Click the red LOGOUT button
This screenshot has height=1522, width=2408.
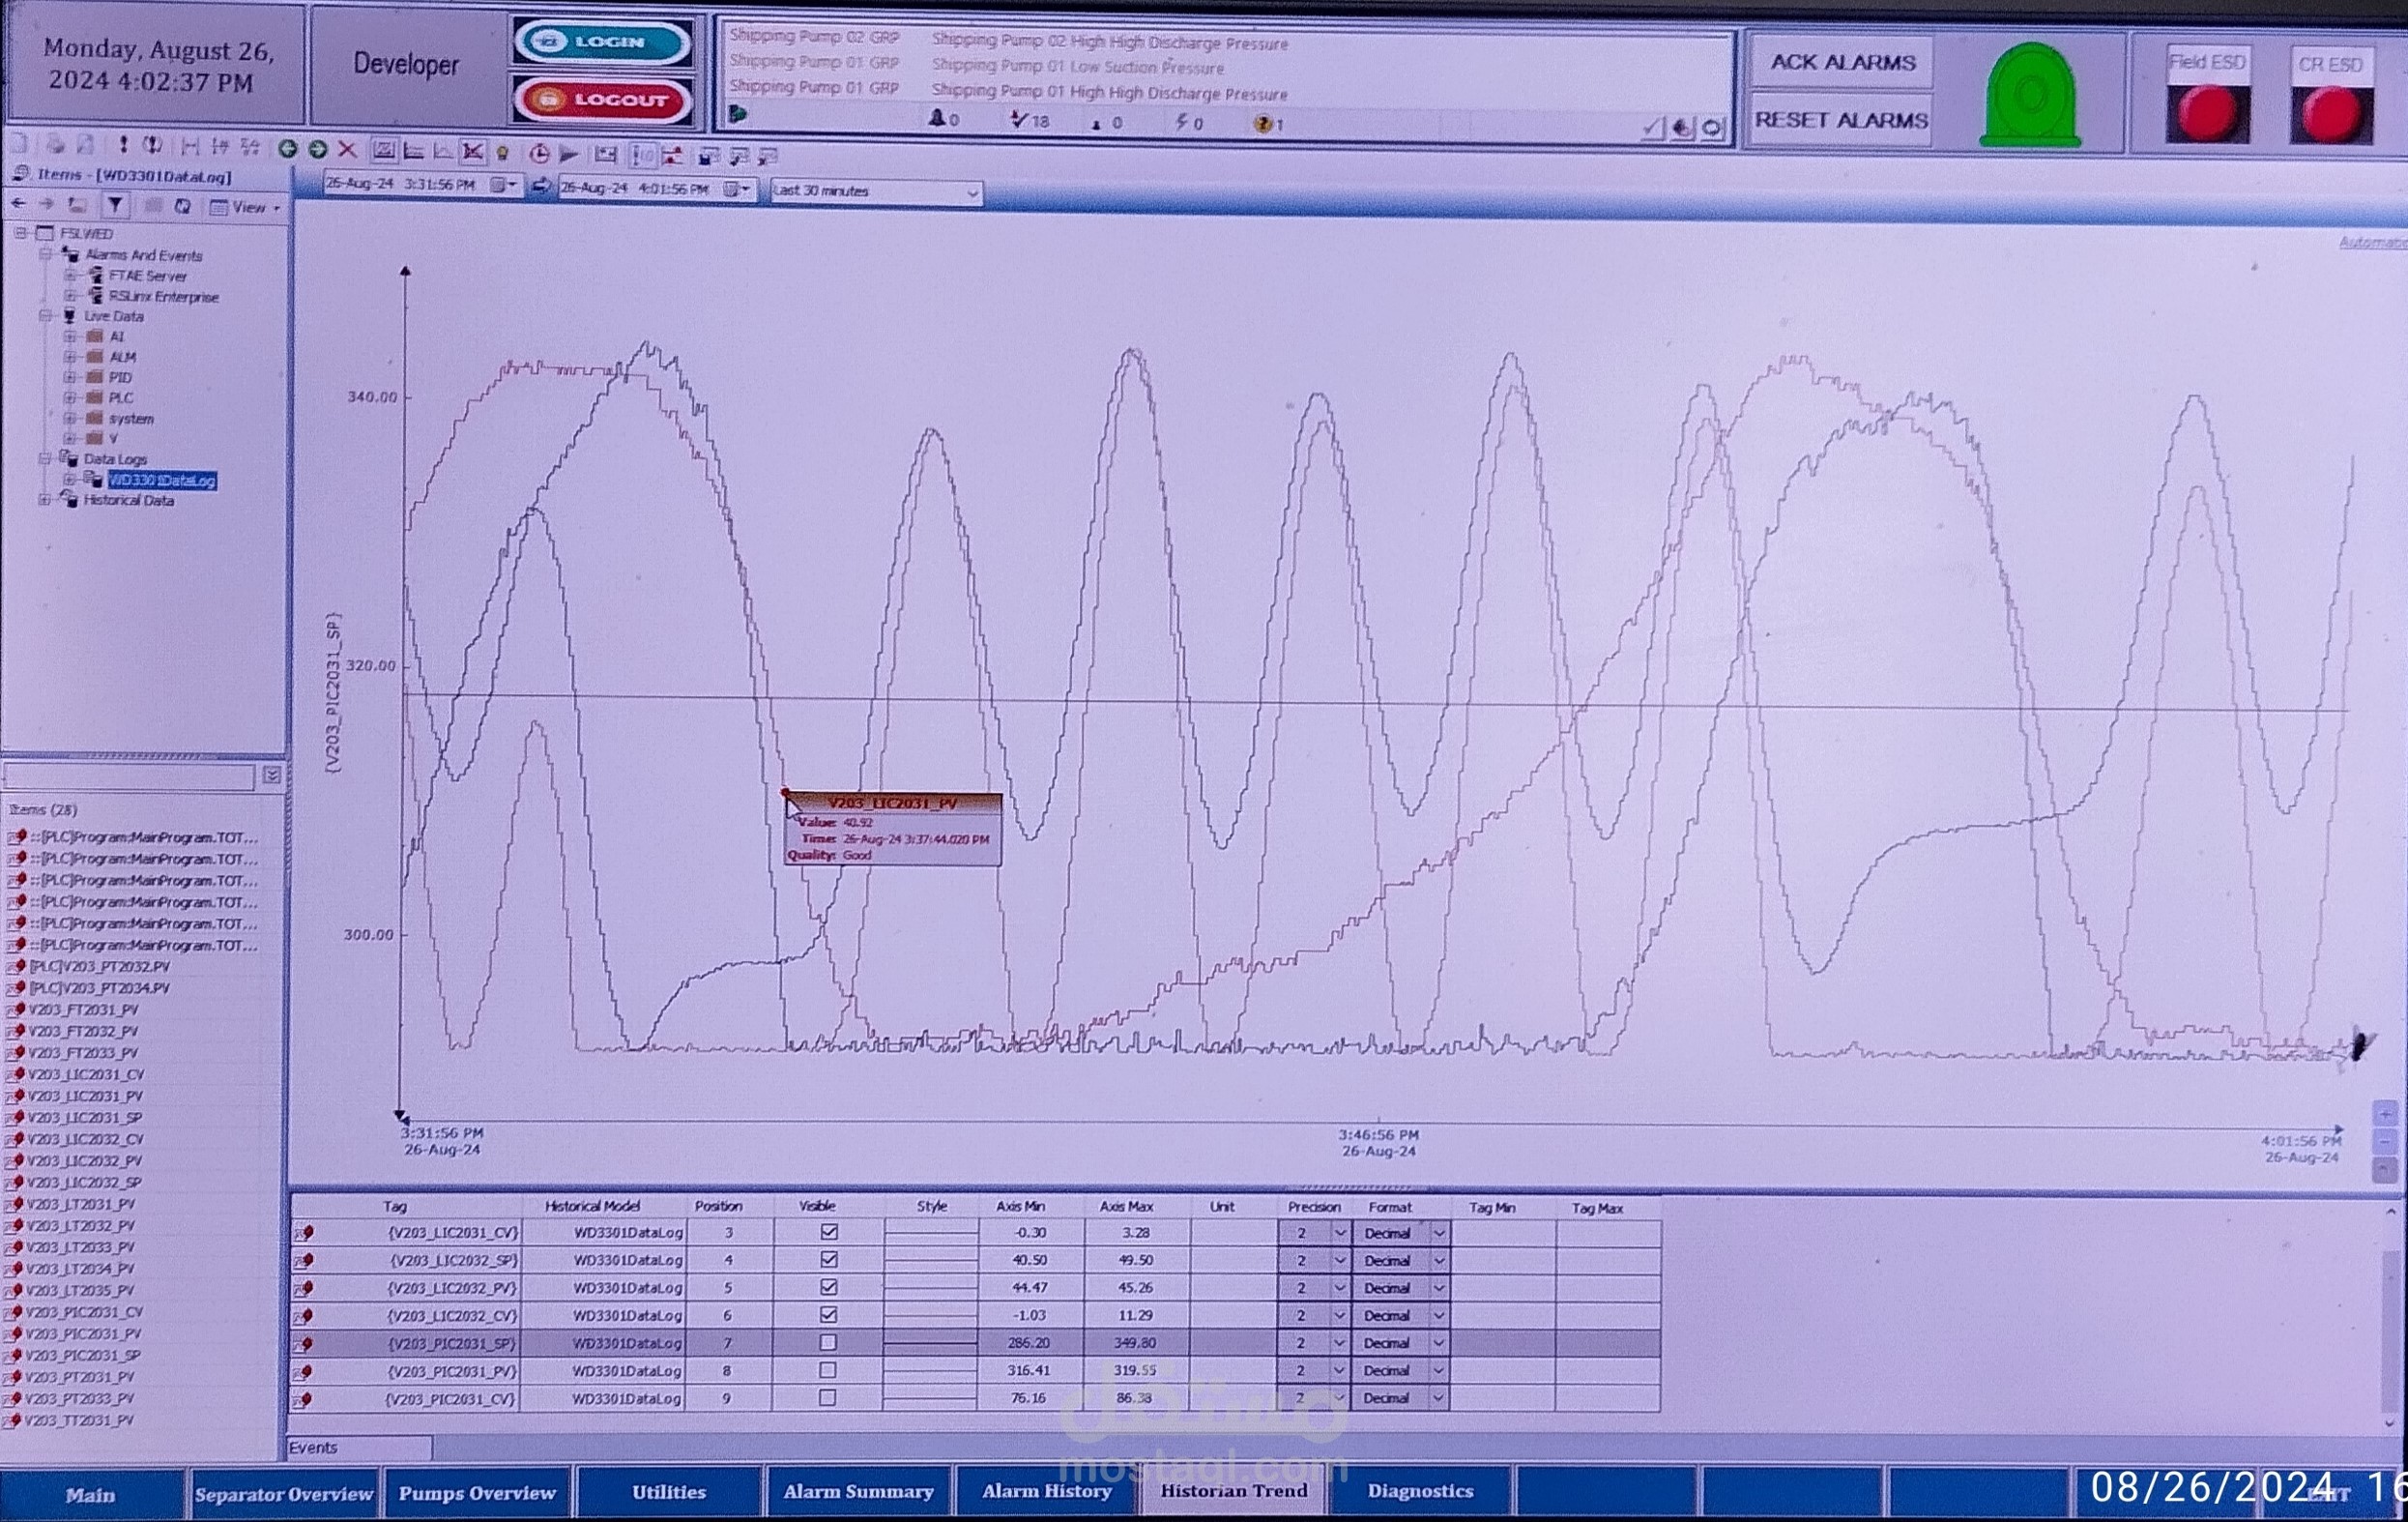coord(603,100)
